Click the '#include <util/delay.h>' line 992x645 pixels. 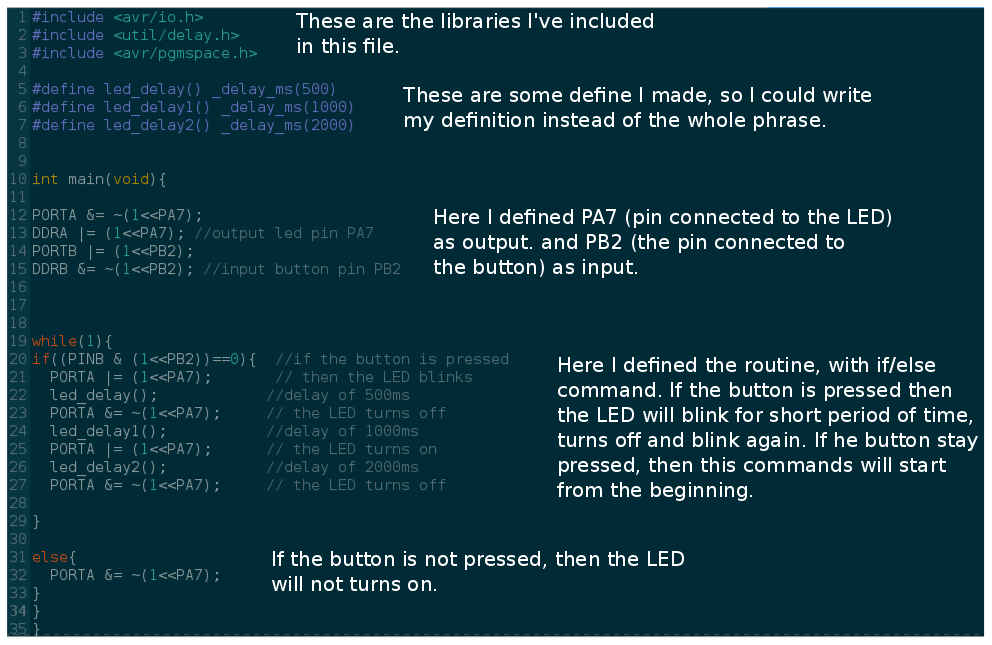pyautogui.click(x=135, y=35)
